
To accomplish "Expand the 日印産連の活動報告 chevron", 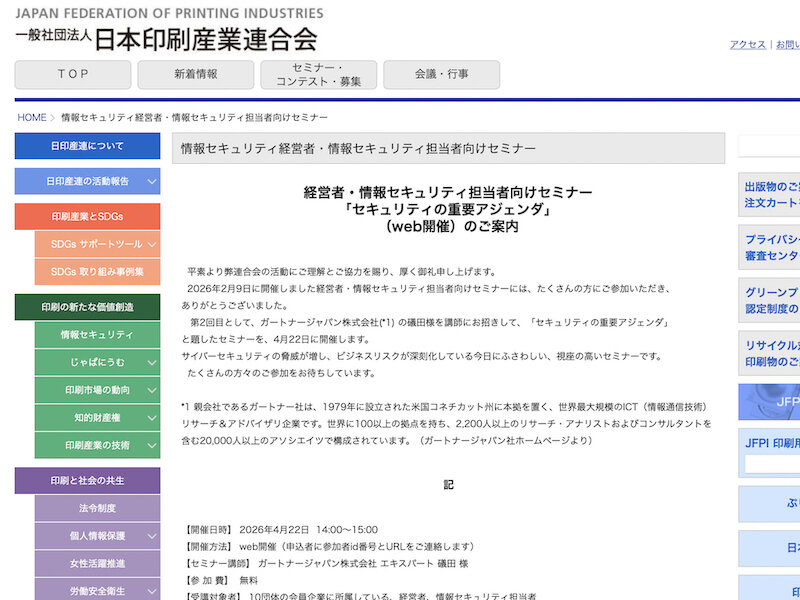I will point(152,182).
